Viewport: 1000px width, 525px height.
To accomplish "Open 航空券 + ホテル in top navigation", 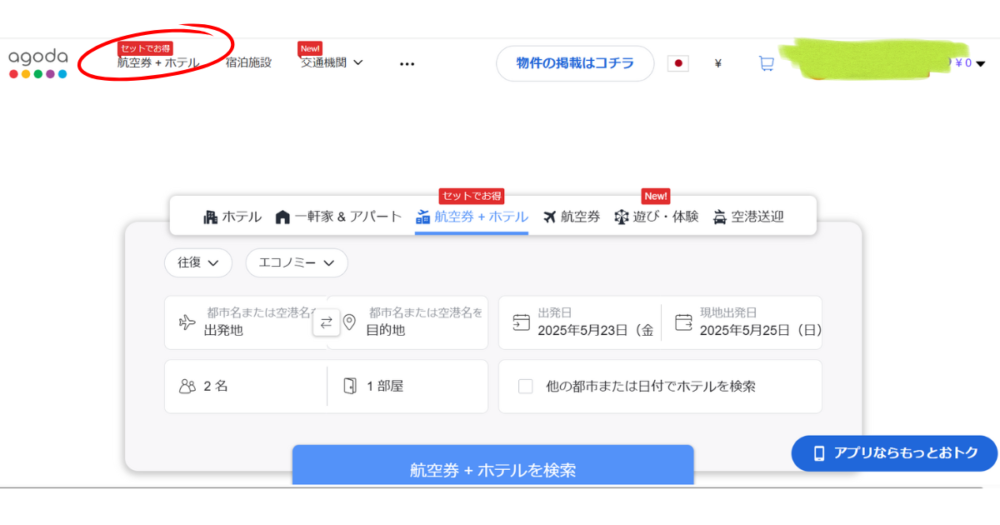I will click(158, 63).
